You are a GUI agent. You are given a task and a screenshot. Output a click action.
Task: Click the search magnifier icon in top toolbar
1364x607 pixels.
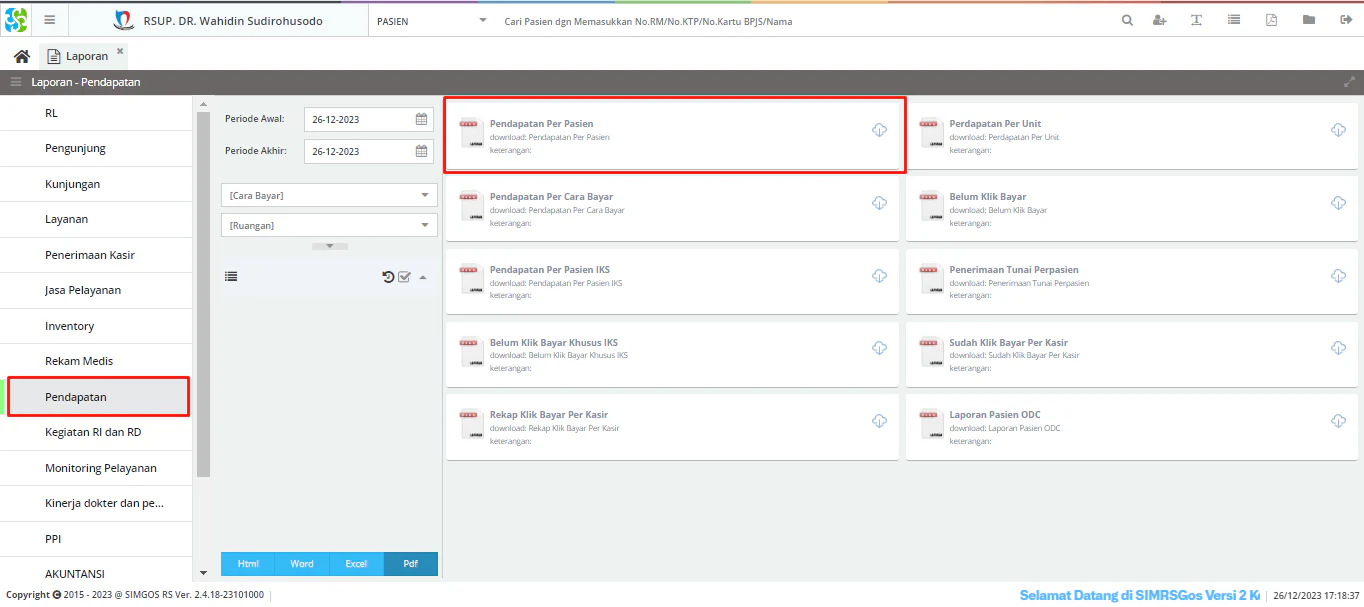(x=1127, y=20)
